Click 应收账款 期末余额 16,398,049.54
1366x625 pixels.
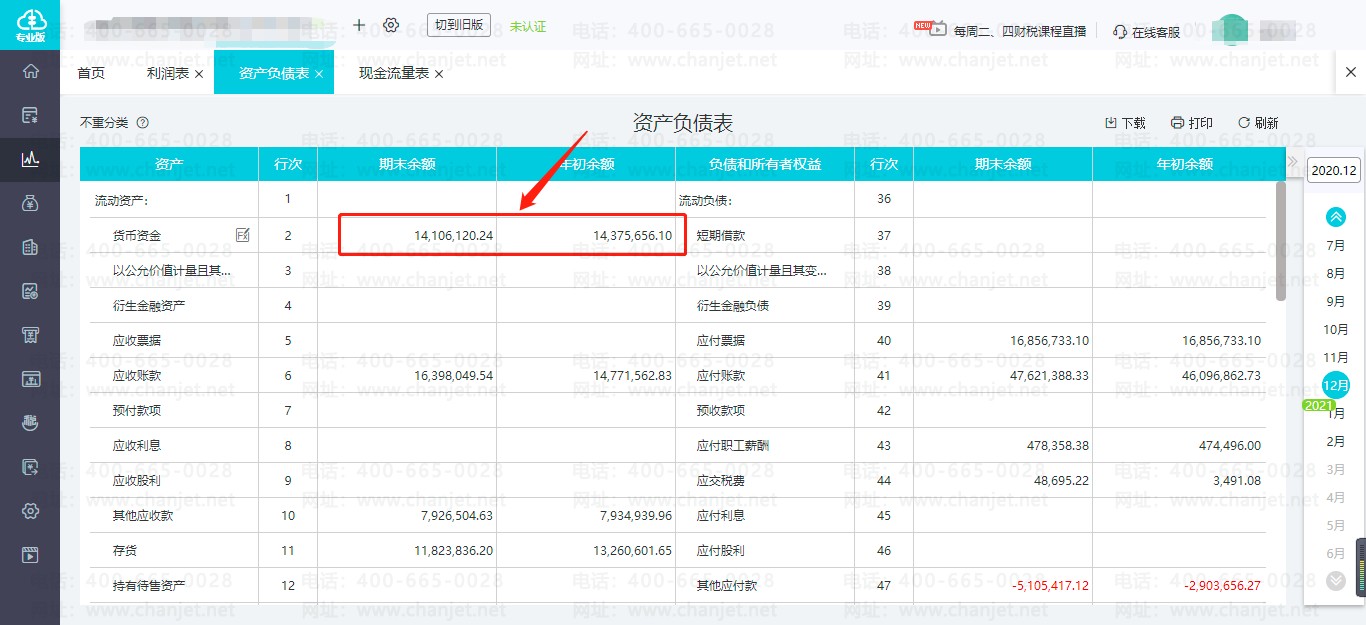[454, 375]
